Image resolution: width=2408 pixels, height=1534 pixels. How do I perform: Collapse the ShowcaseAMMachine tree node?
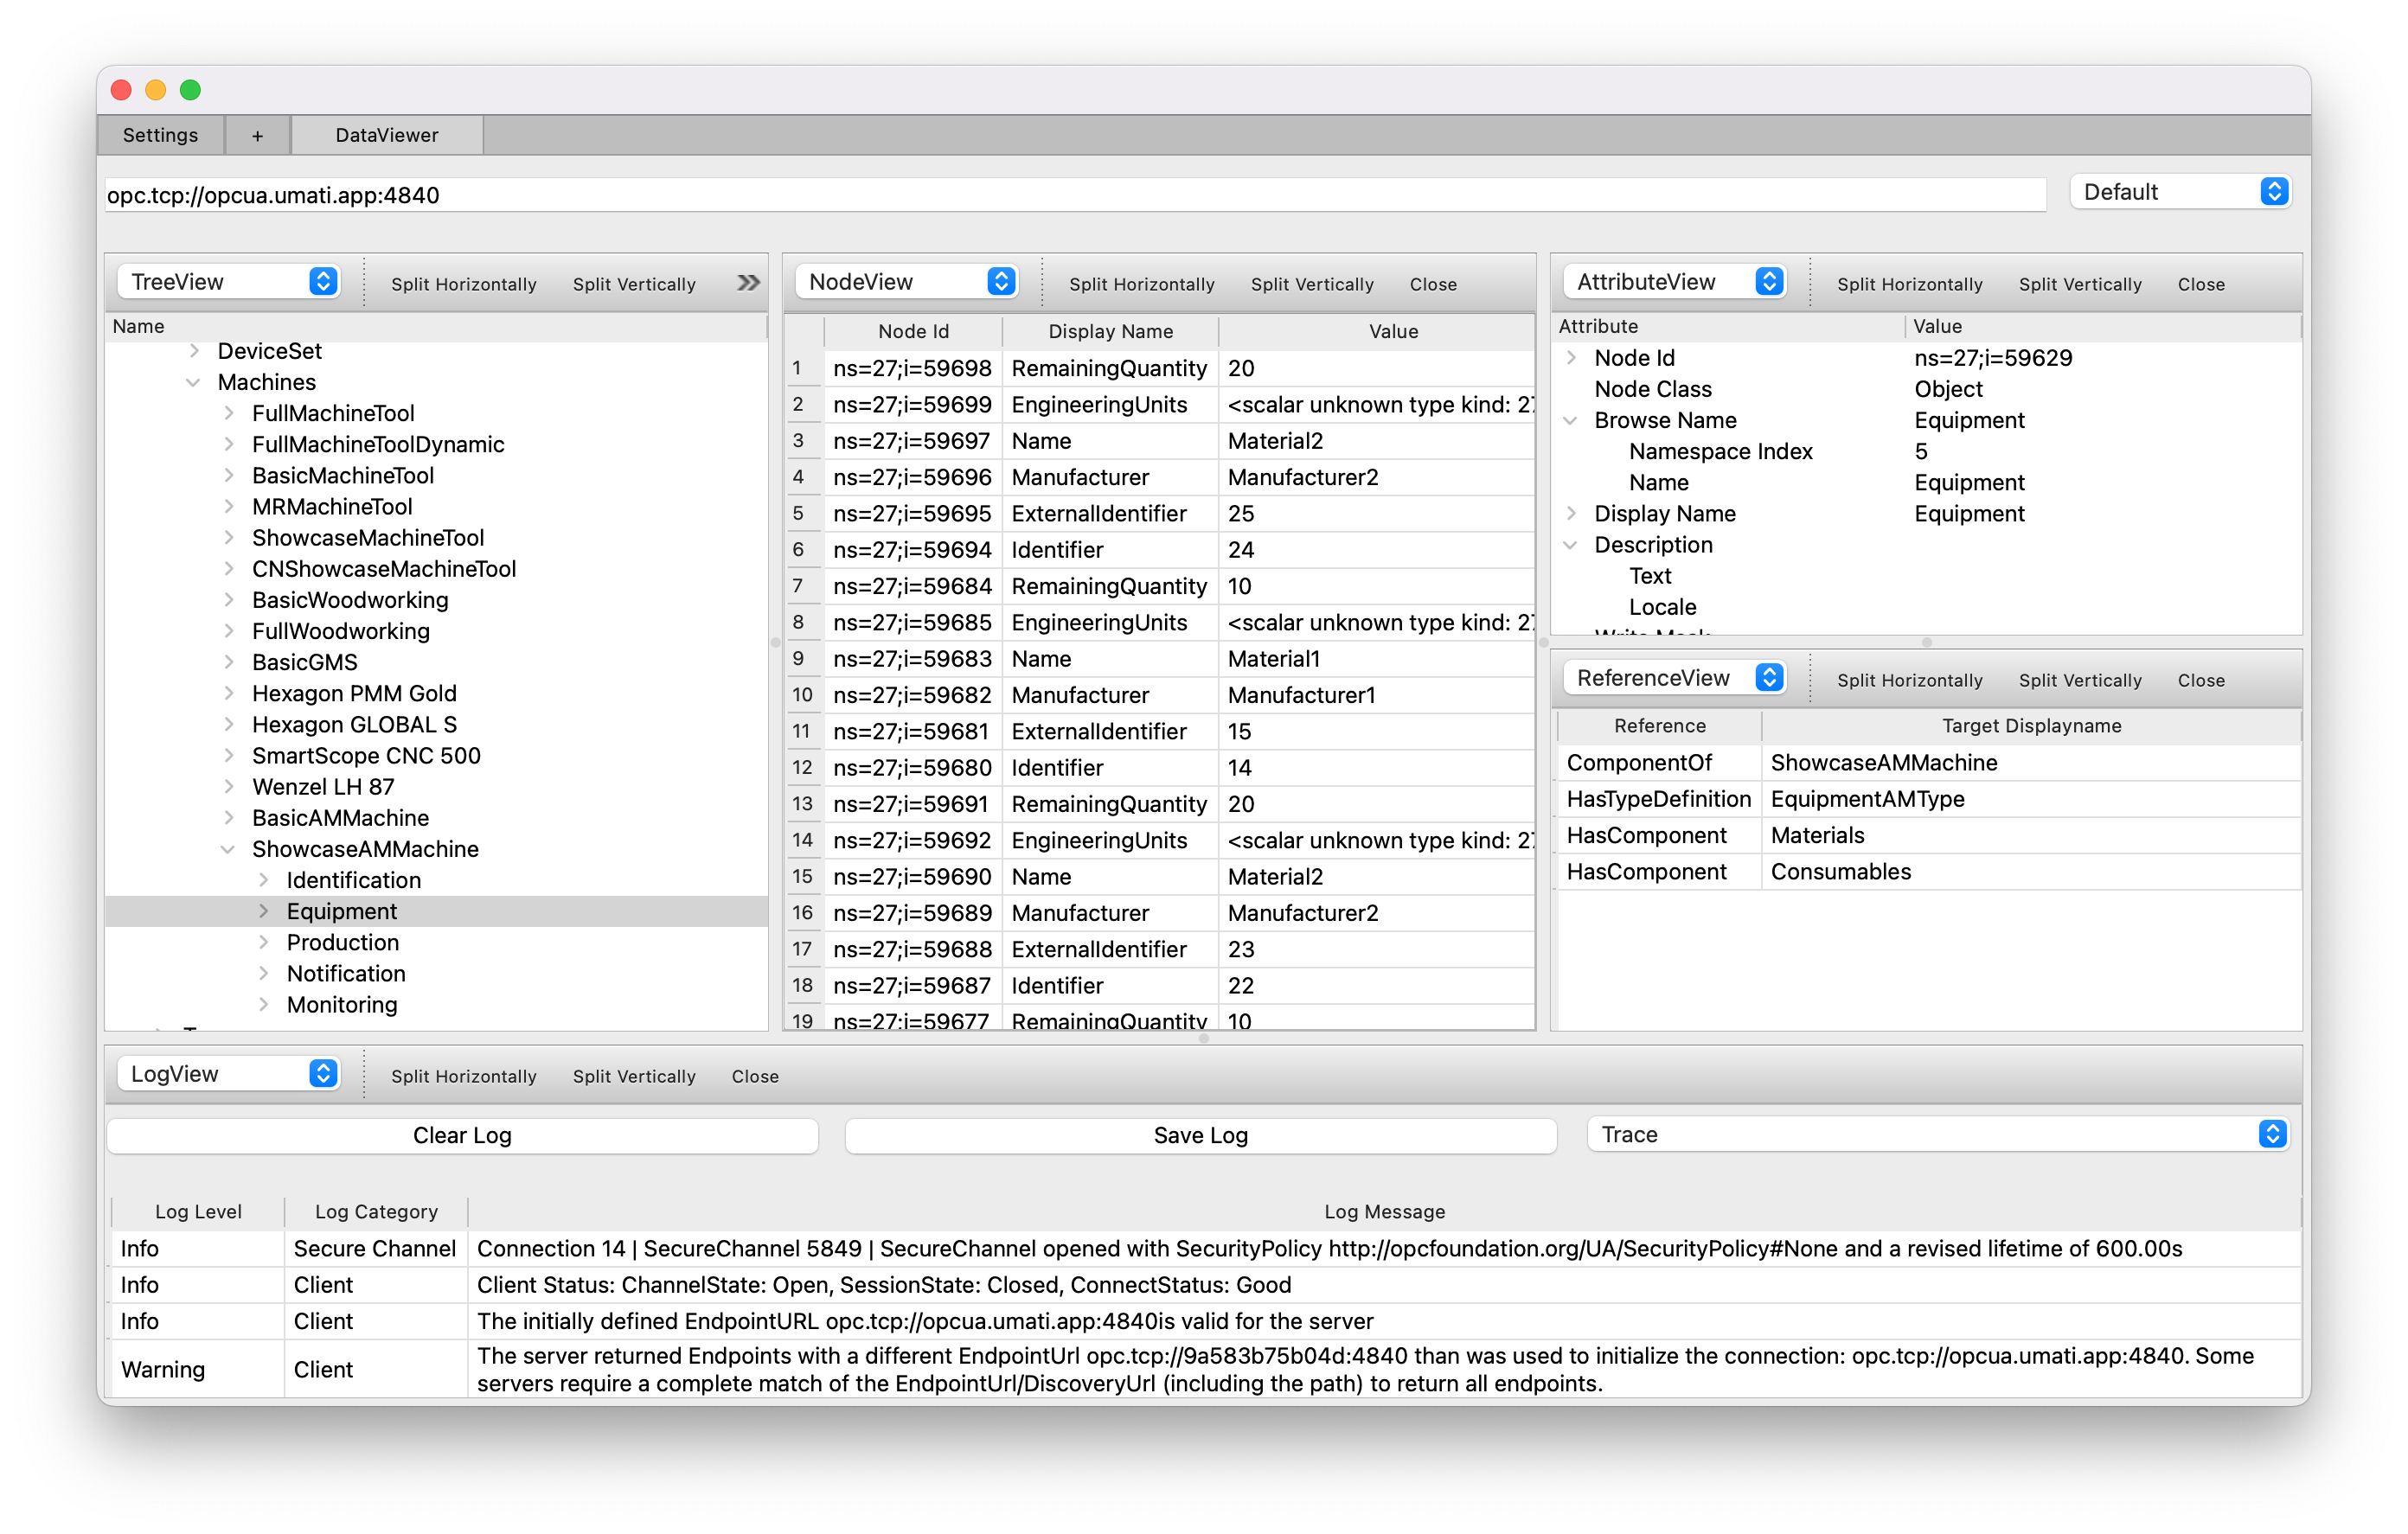pos(228,849)
